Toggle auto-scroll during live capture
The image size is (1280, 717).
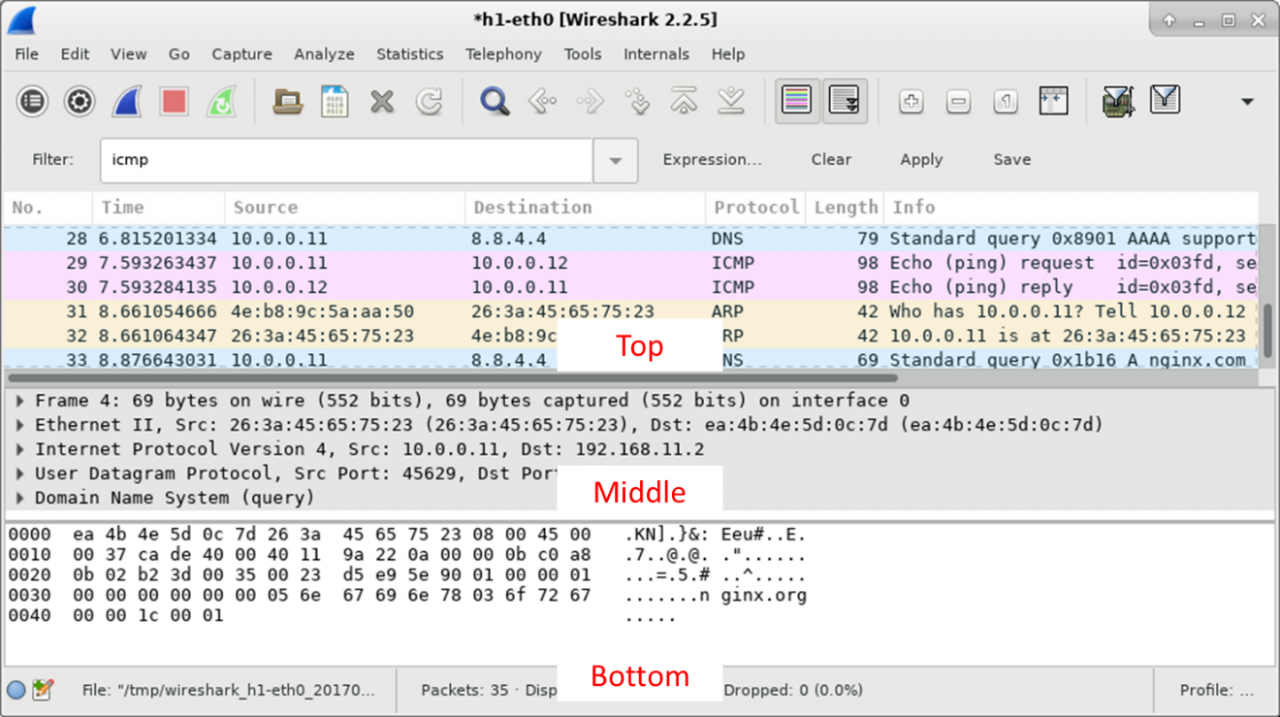pyautogui.click(x=846, y=101)
